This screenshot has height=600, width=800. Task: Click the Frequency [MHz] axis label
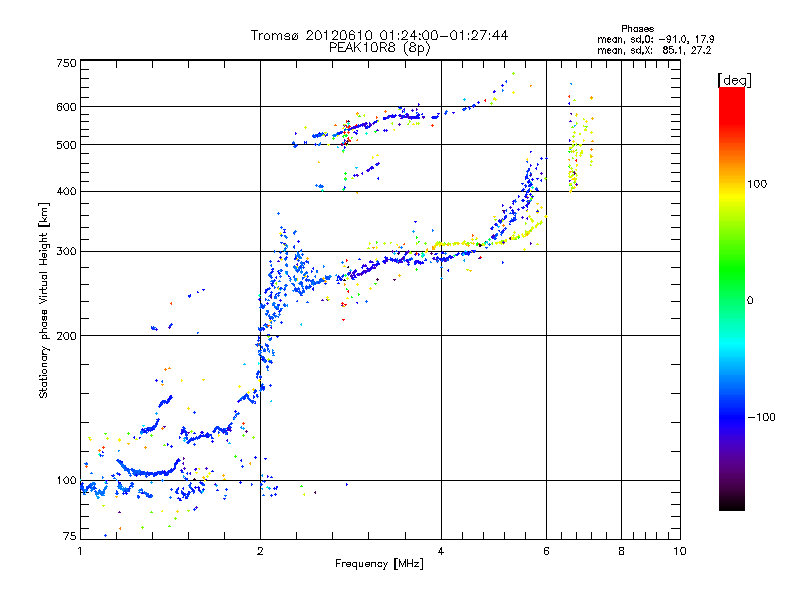click(x=379, y=564)
